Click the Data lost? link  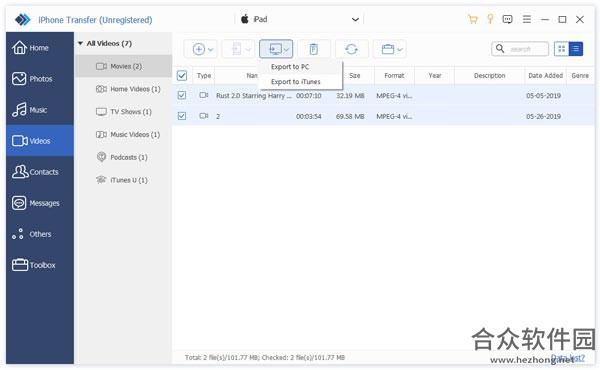point(568,357)
